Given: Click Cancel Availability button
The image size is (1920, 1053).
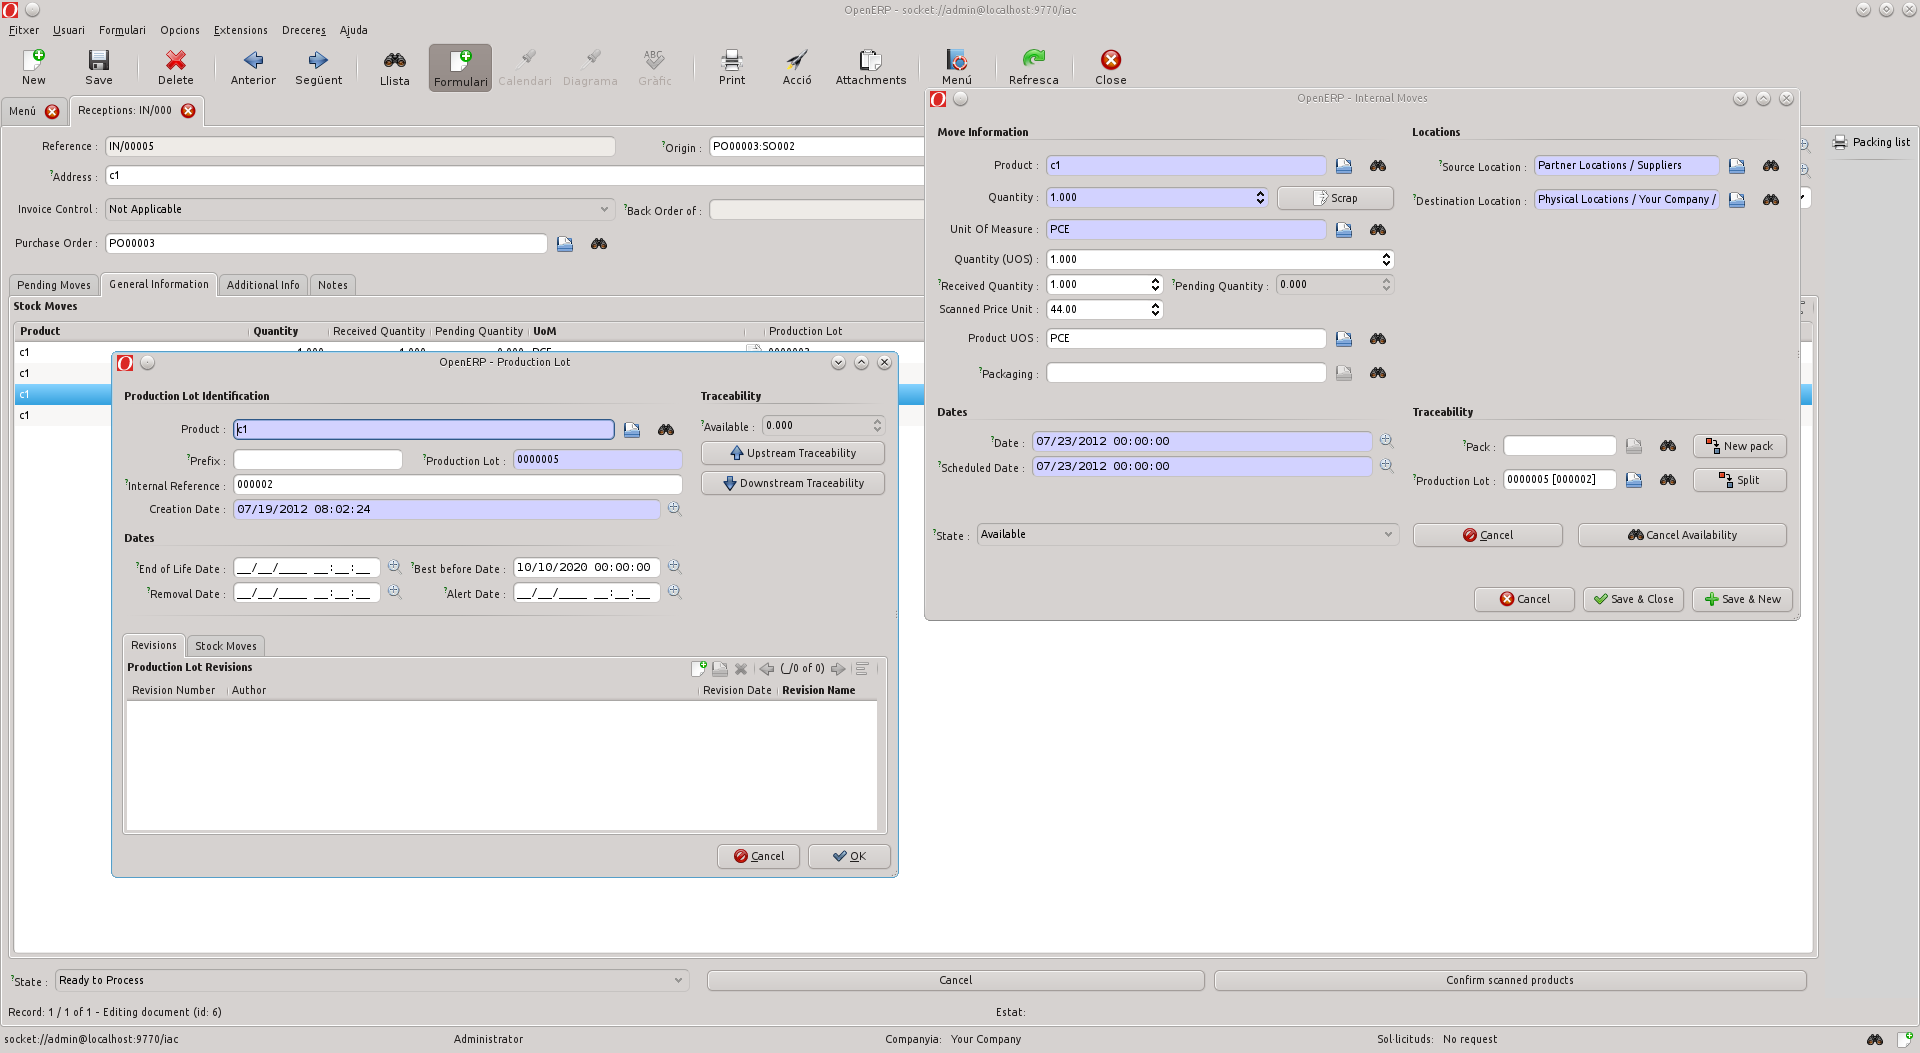Looking at the screenshot, I should (x=1682, y=536).
